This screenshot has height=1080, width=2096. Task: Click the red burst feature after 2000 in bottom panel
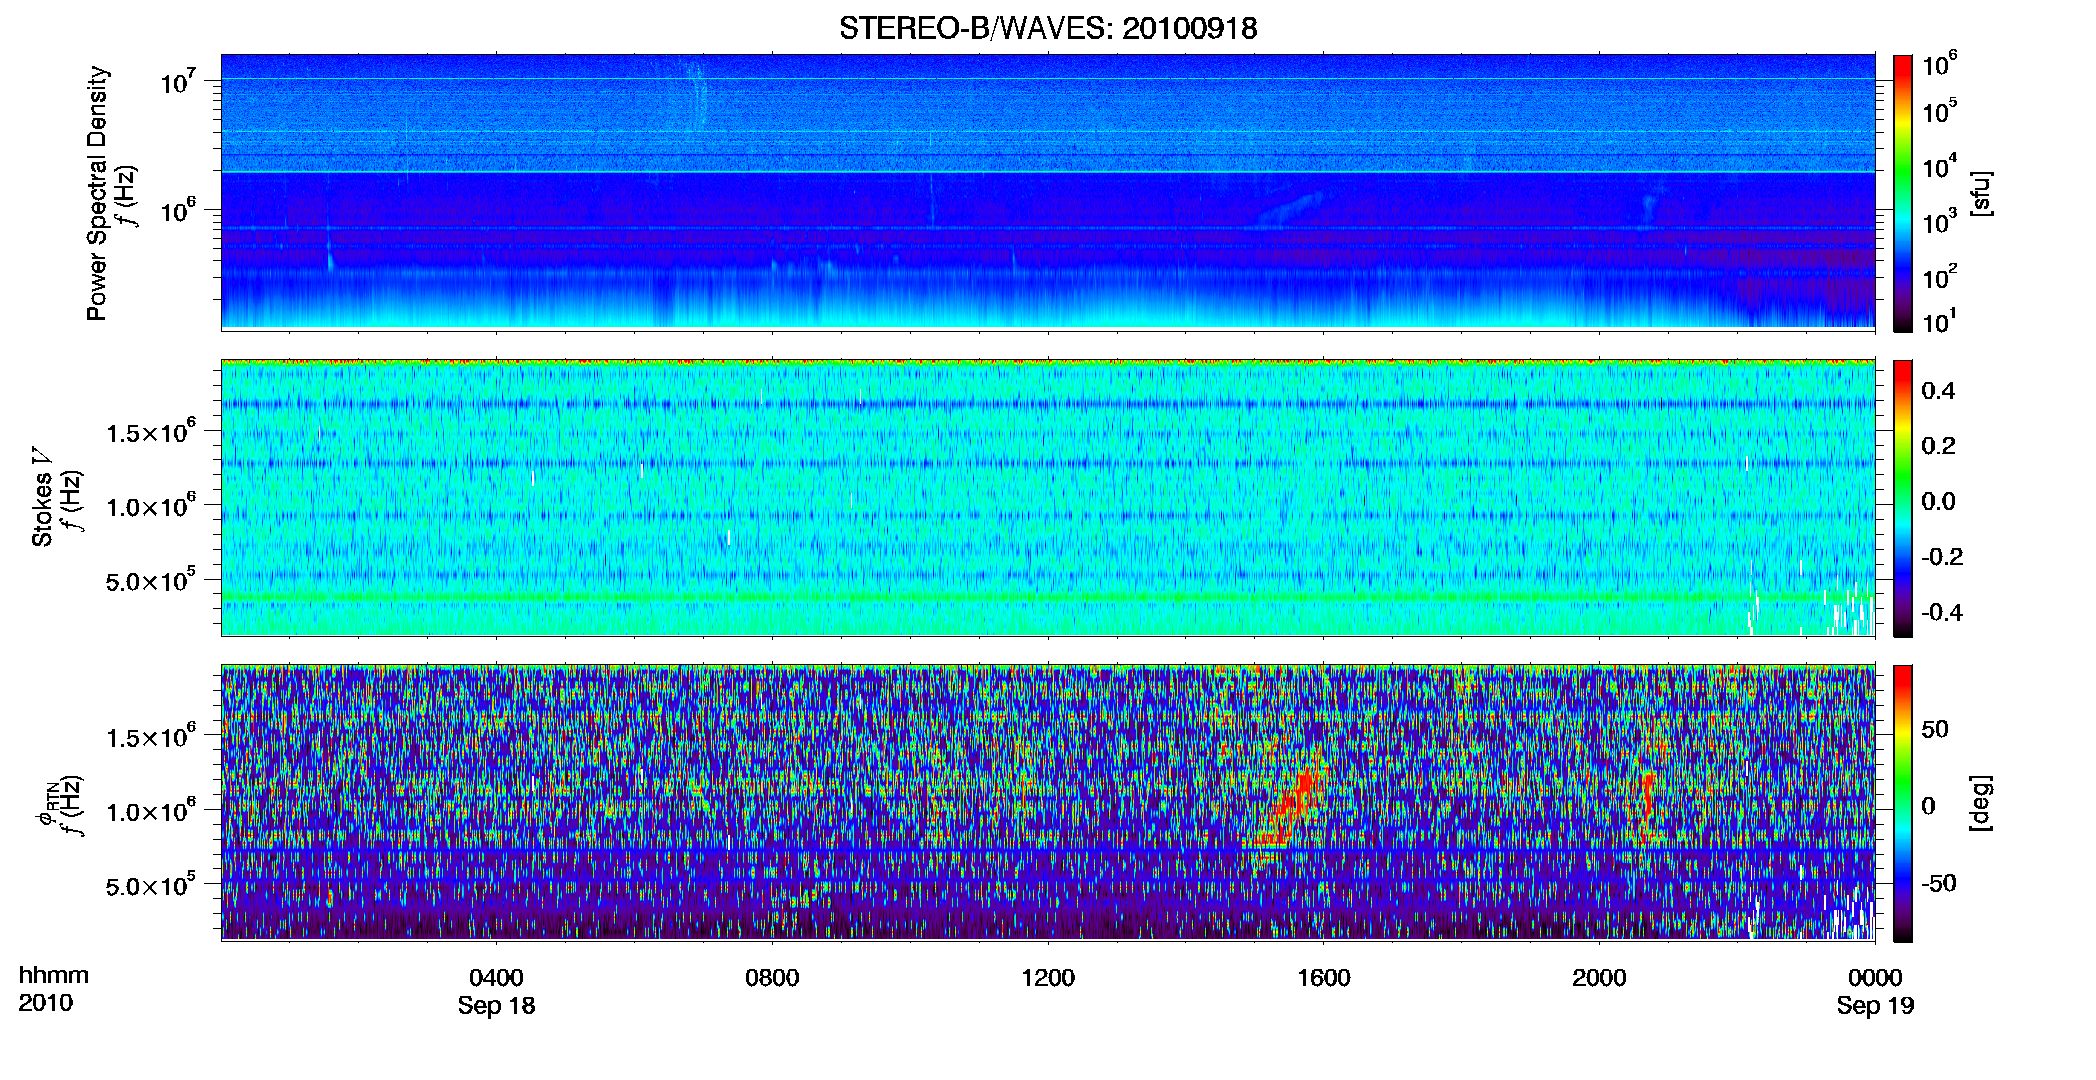[1647, 804]
